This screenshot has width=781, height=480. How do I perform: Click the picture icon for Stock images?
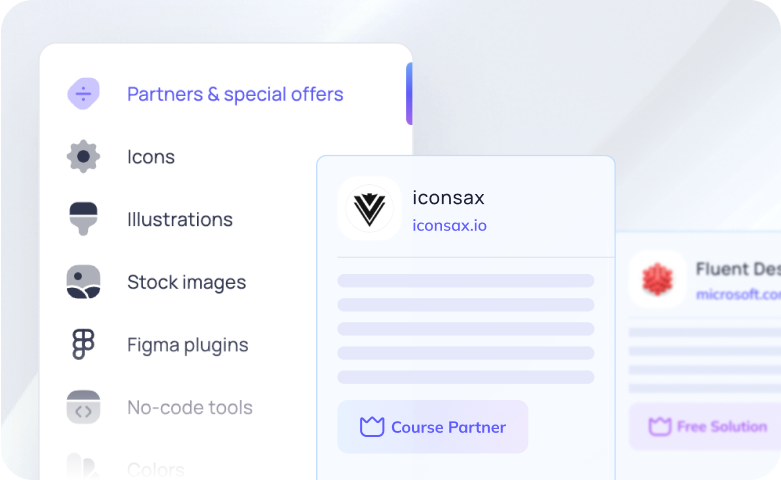click(x=83, y=282)
